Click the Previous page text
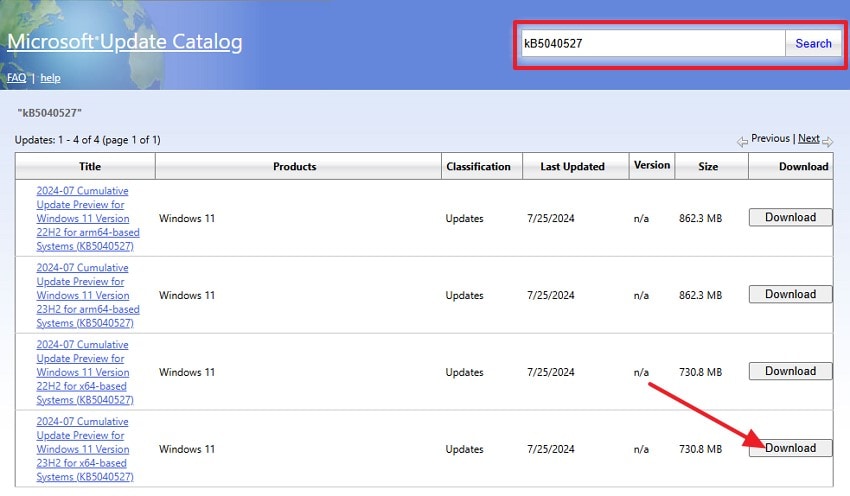Image resolution: width=850 pixels, height=496 pixels. point(770,138)
